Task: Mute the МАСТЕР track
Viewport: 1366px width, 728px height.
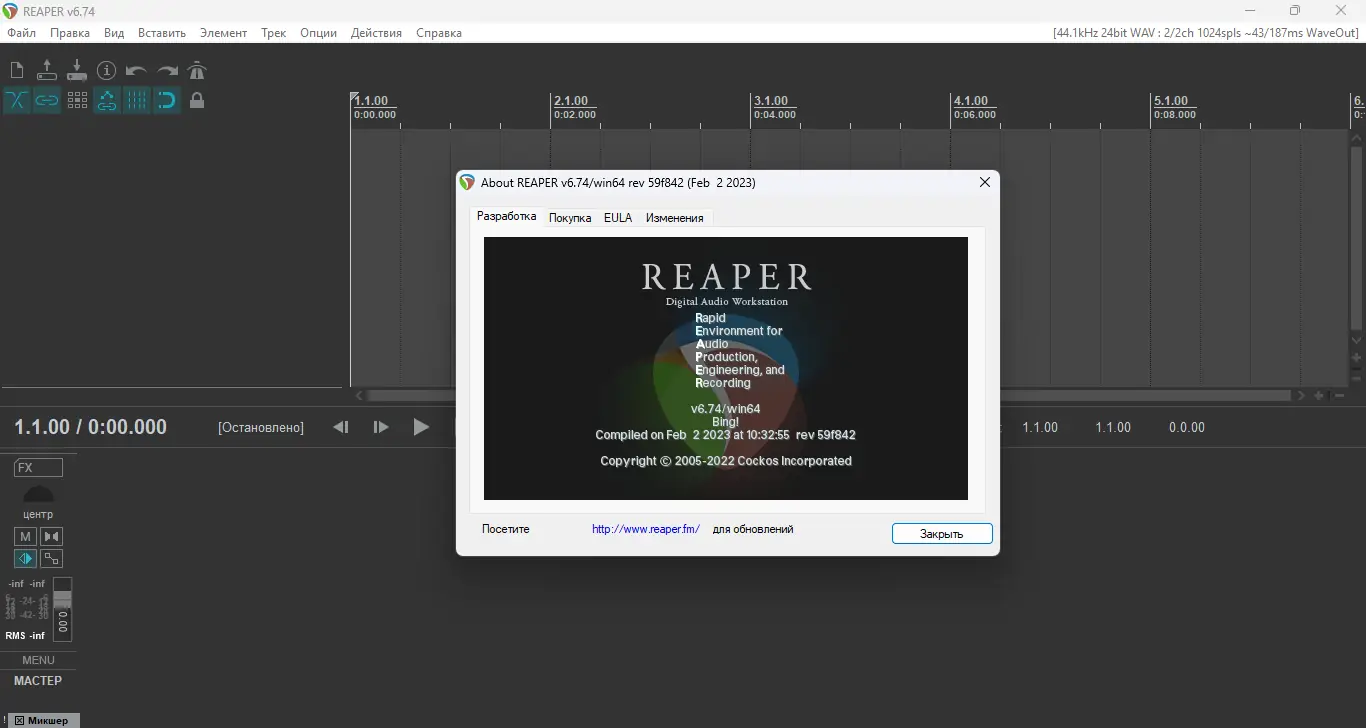Action: coord(24,537)
